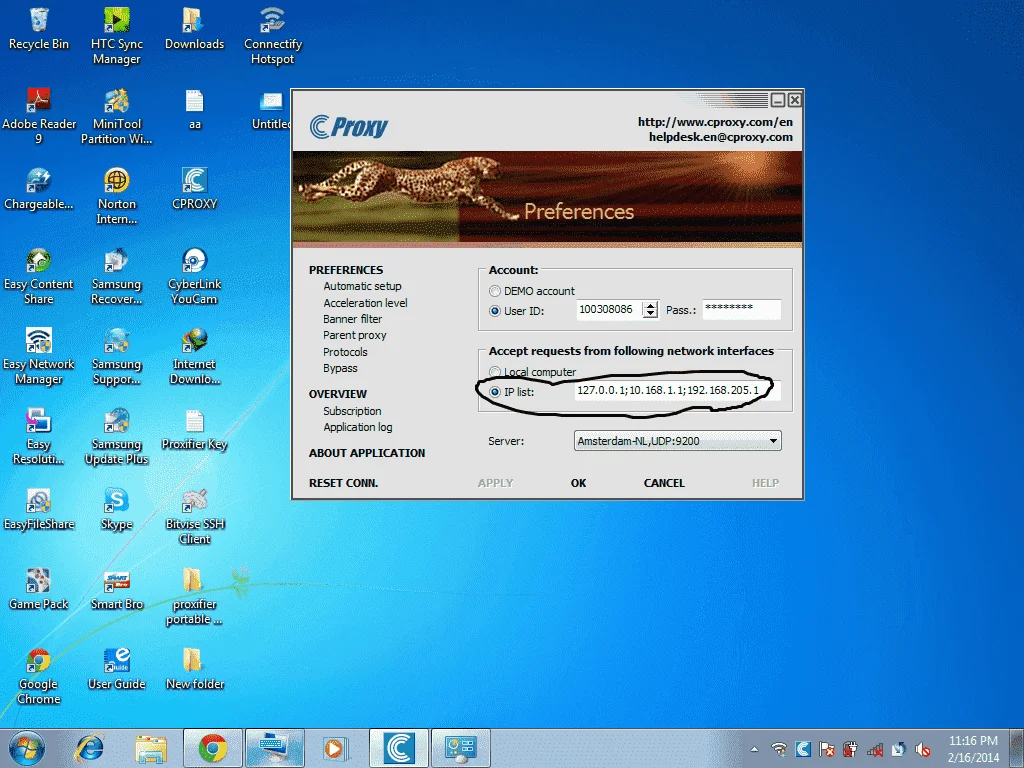Launch Google Chrome desktop shortcut

(39, 677)
